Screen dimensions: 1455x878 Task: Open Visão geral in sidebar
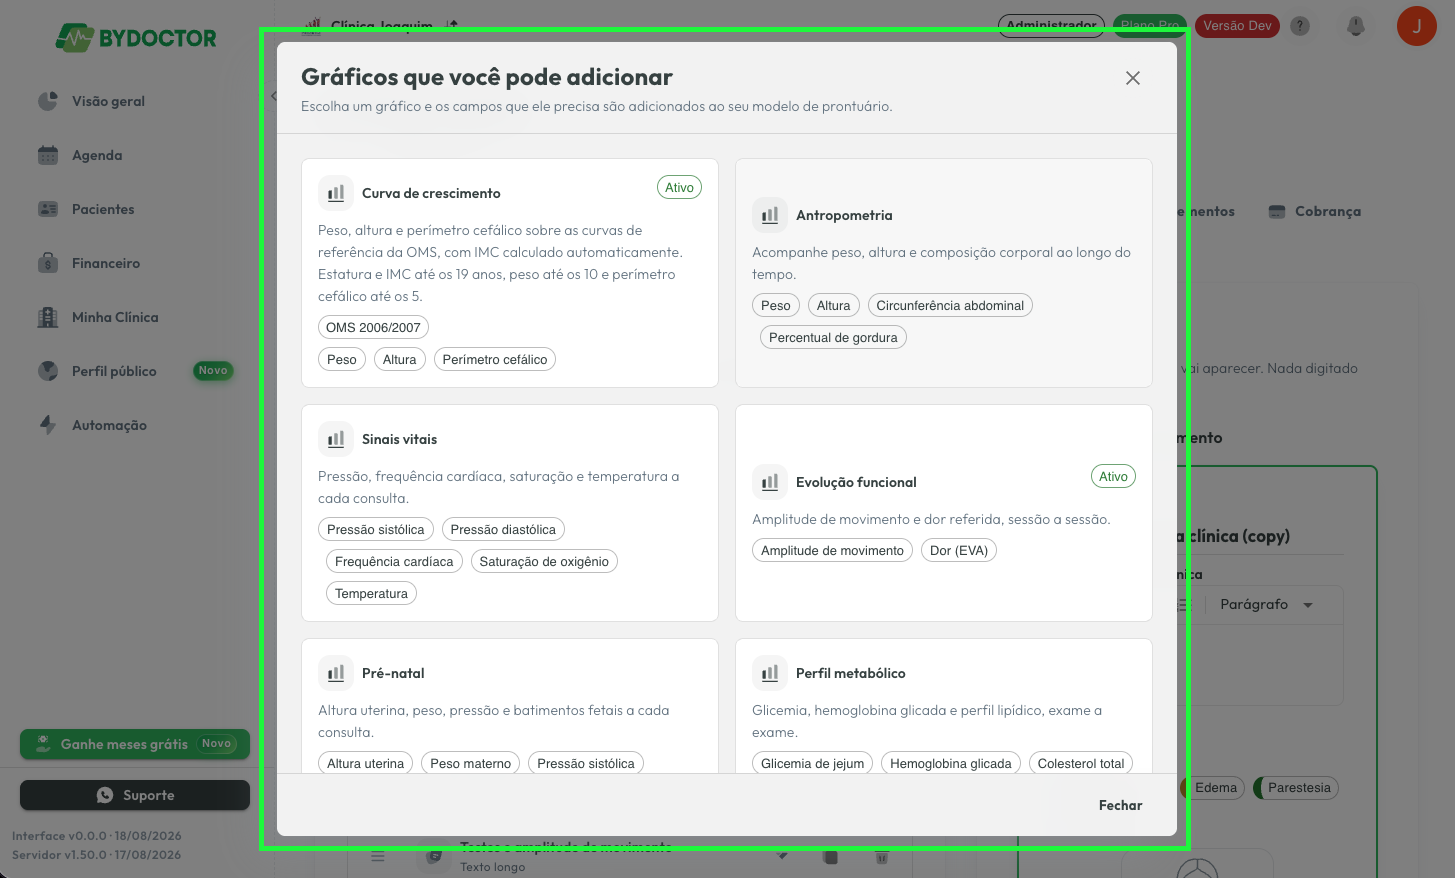pyautogui.click(x=108, y=101)
